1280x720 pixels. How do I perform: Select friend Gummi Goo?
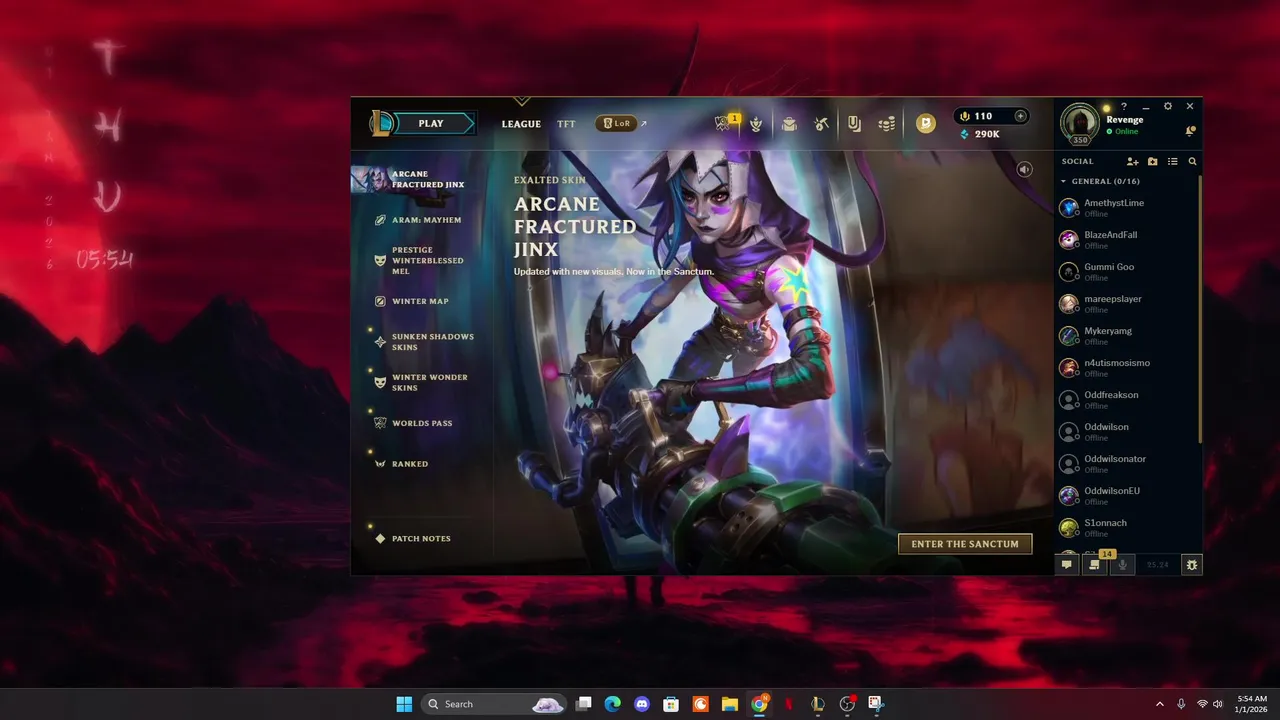coord(1127,271)
